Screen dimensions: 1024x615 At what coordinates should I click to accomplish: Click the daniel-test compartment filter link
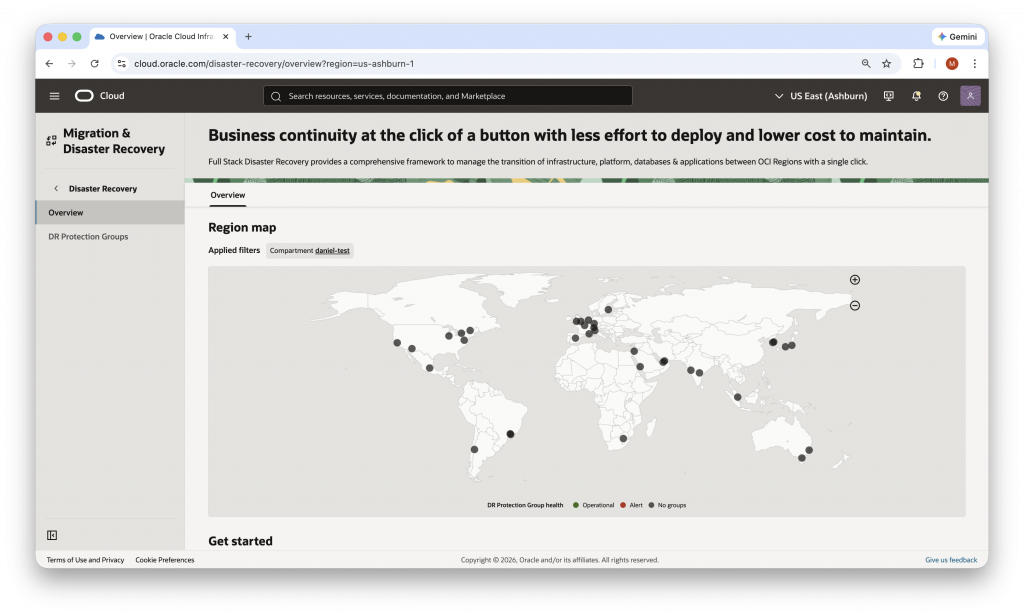click(332, 251)
